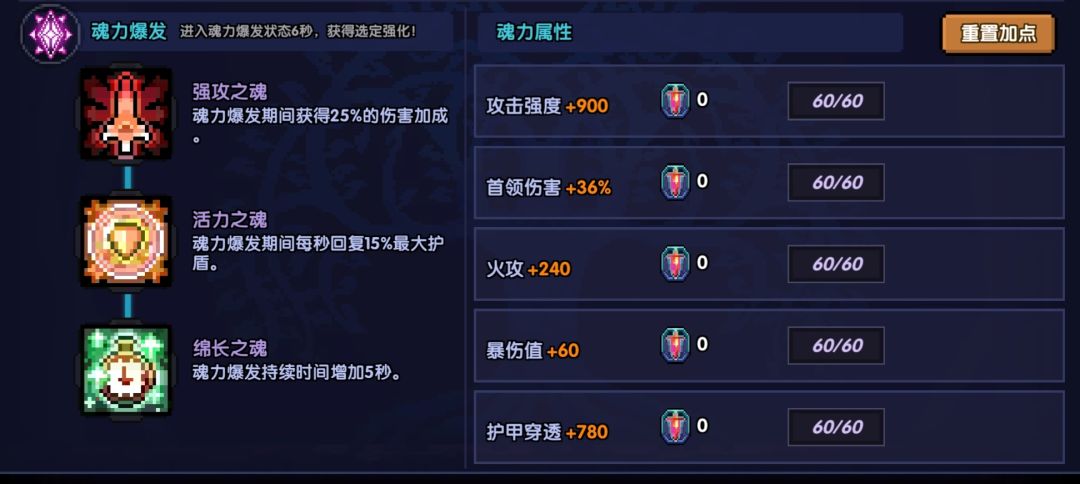Screen dimensions: 1080x484
Task: Click the soul gem icon beside 护甲穿透
Action: [x=675, y=427]
